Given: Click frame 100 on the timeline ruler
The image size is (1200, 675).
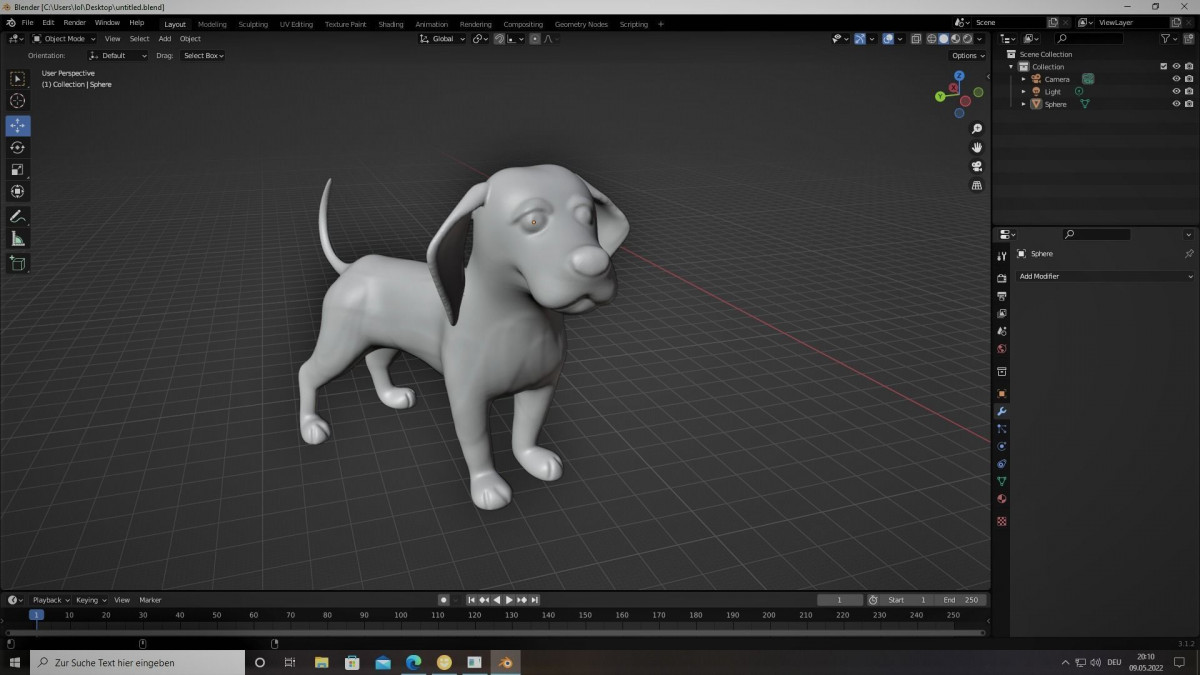Looking at the screenshot, I should (400, 615).
